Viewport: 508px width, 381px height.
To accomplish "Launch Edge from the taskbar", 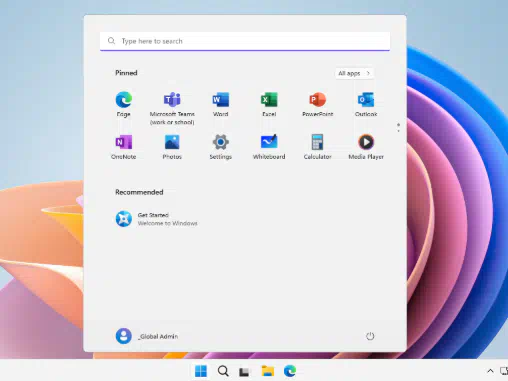I will coord(290,371).
